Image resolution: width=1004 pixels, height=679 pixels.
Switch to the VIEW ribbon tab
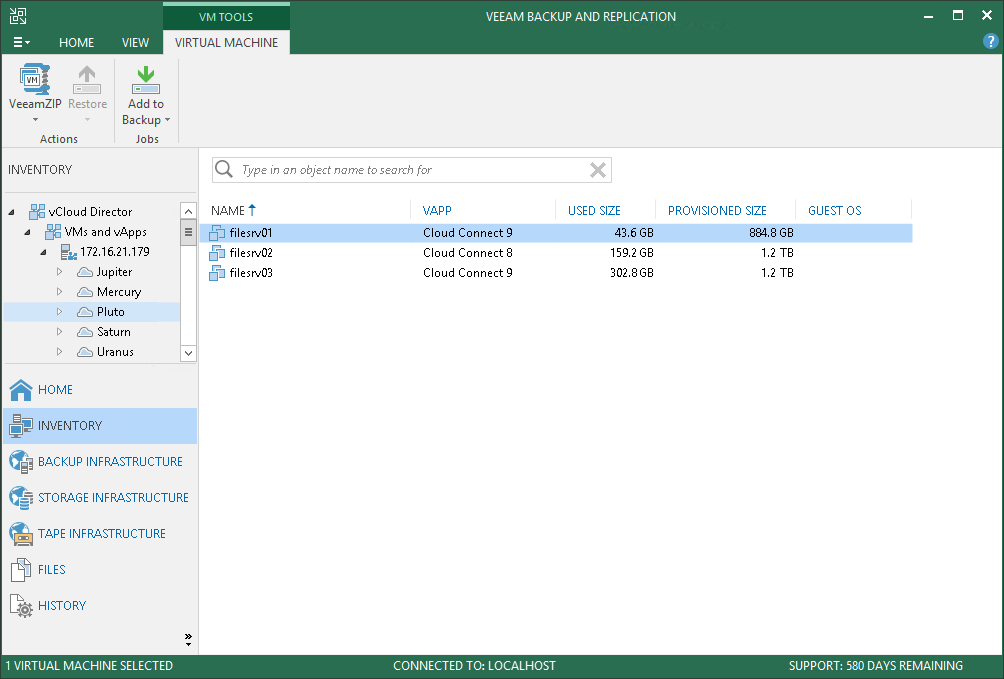[x=135, y=42]
